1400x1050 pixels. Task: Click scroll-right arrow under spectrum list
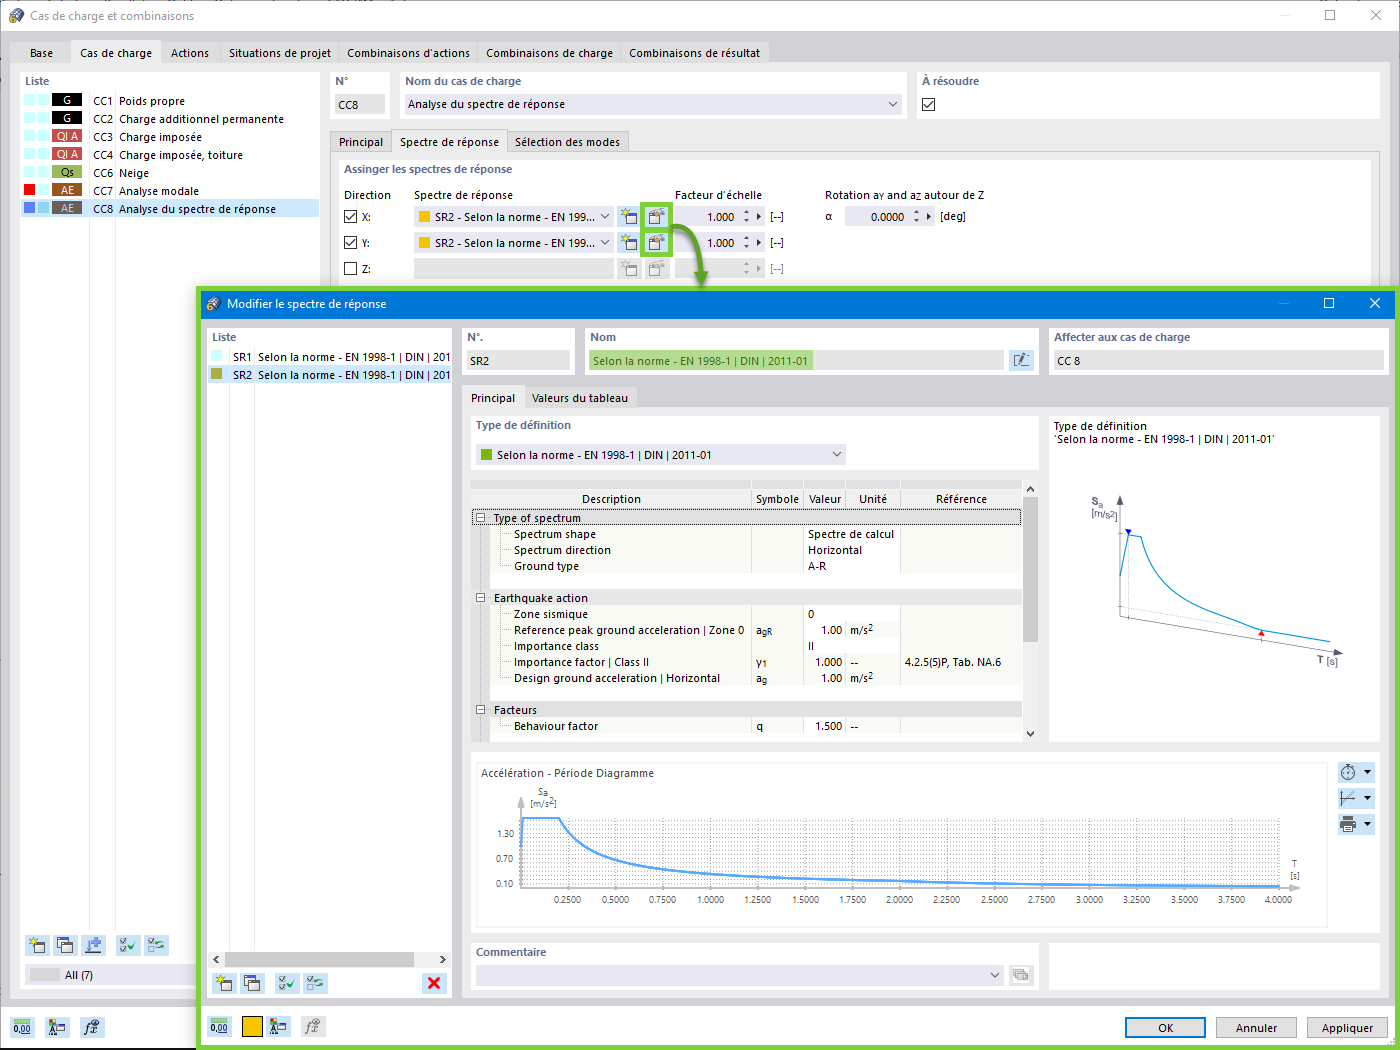pyautogui.click(x=443, y=959)
